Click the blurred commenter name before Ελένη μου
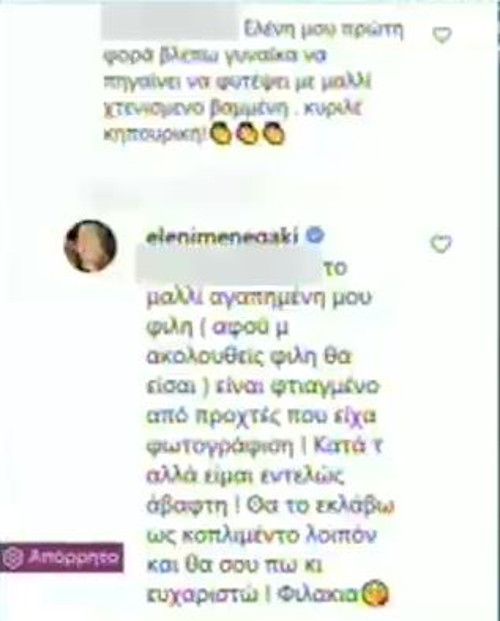This screenshot has height=621, width=500. [x=169, y=25]
